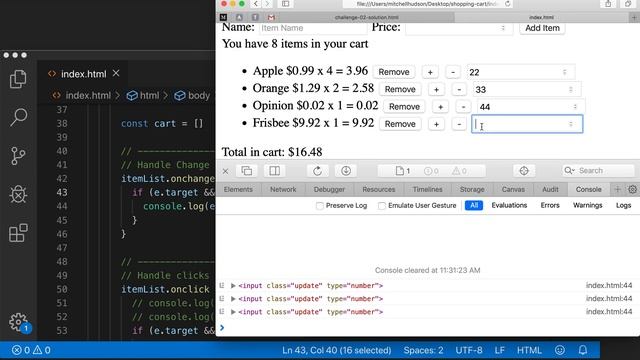Enable Emulate User Gesture checkbox
640x360 pixels.
coord(382,206)
